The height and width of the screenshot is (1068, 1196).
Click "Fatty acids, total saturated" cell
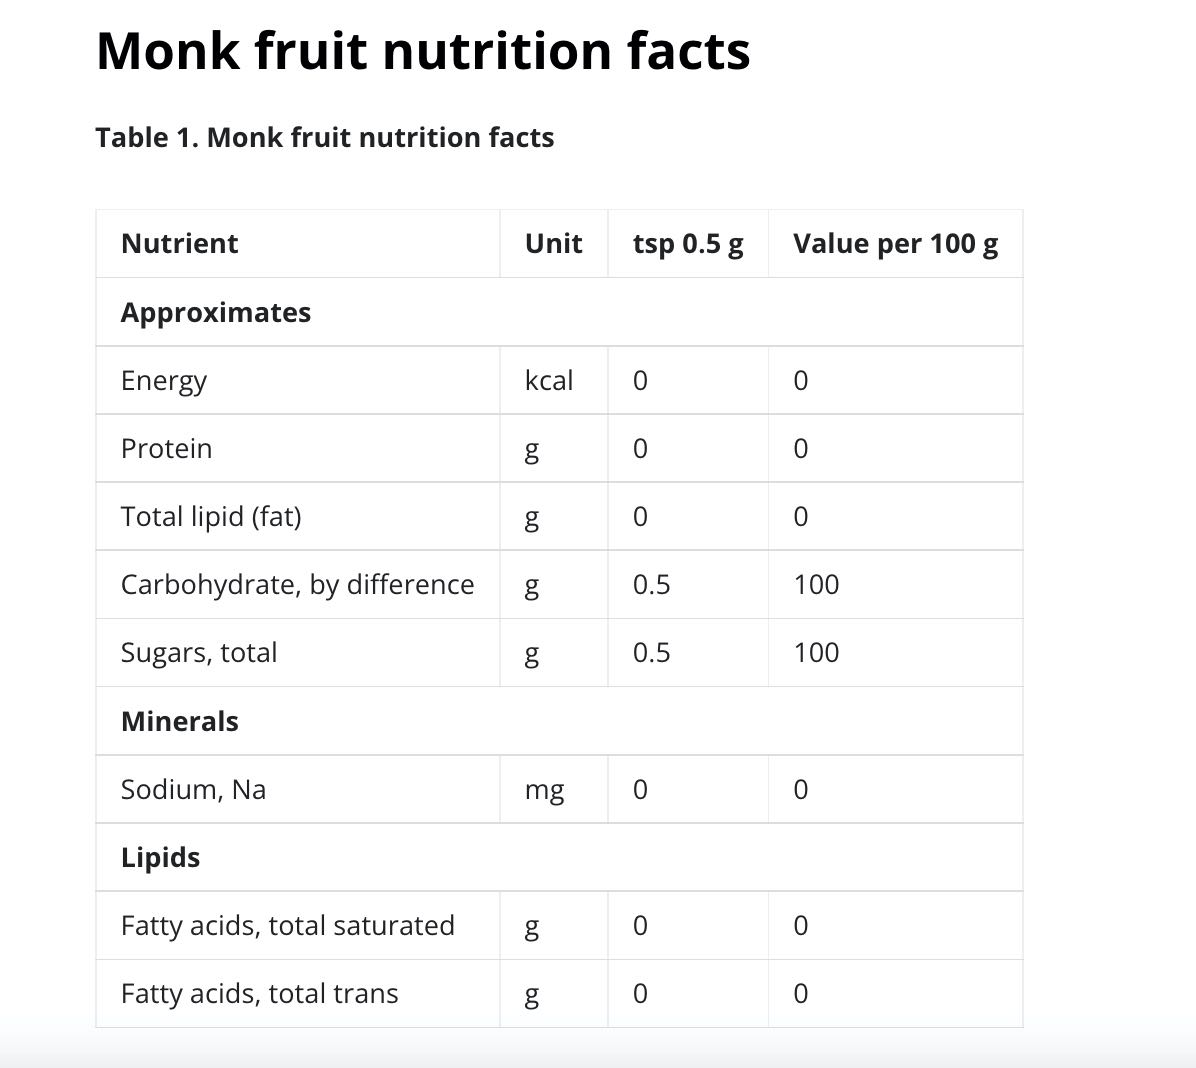tap(287, 926)
